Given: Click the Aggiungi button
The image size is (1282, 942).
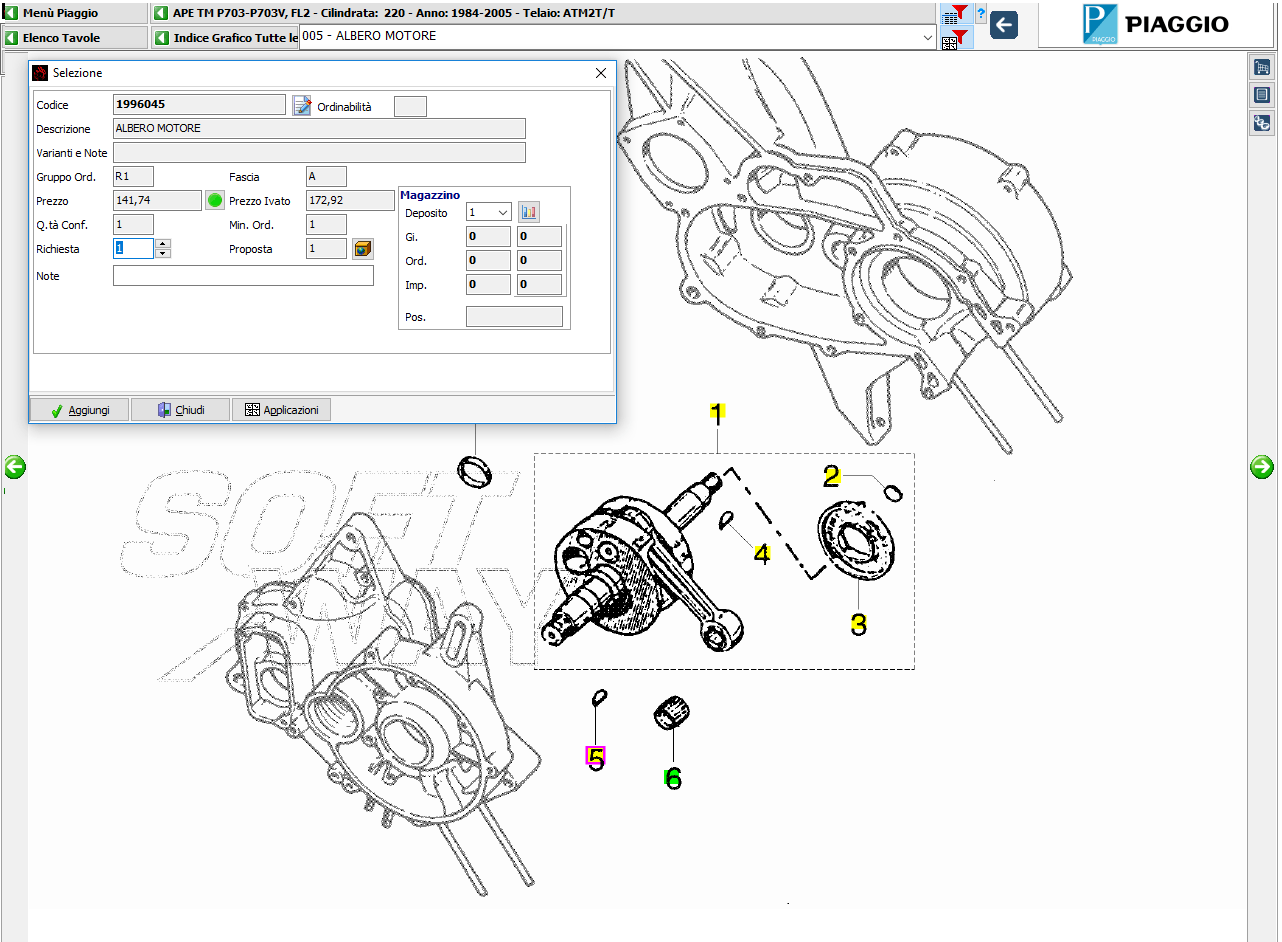Looking at the screenshot, I should [x=79, y=410].
